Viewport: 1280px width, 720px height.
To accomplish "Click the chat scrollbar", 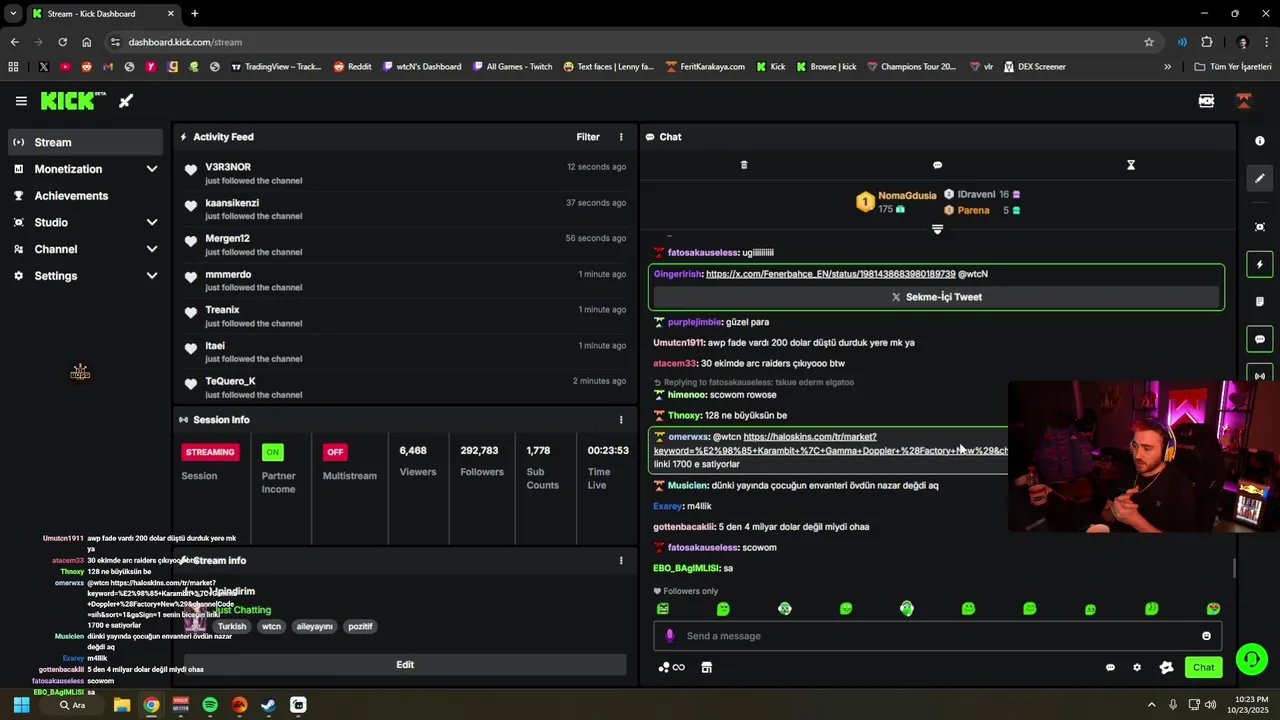I will [1233, 568].
